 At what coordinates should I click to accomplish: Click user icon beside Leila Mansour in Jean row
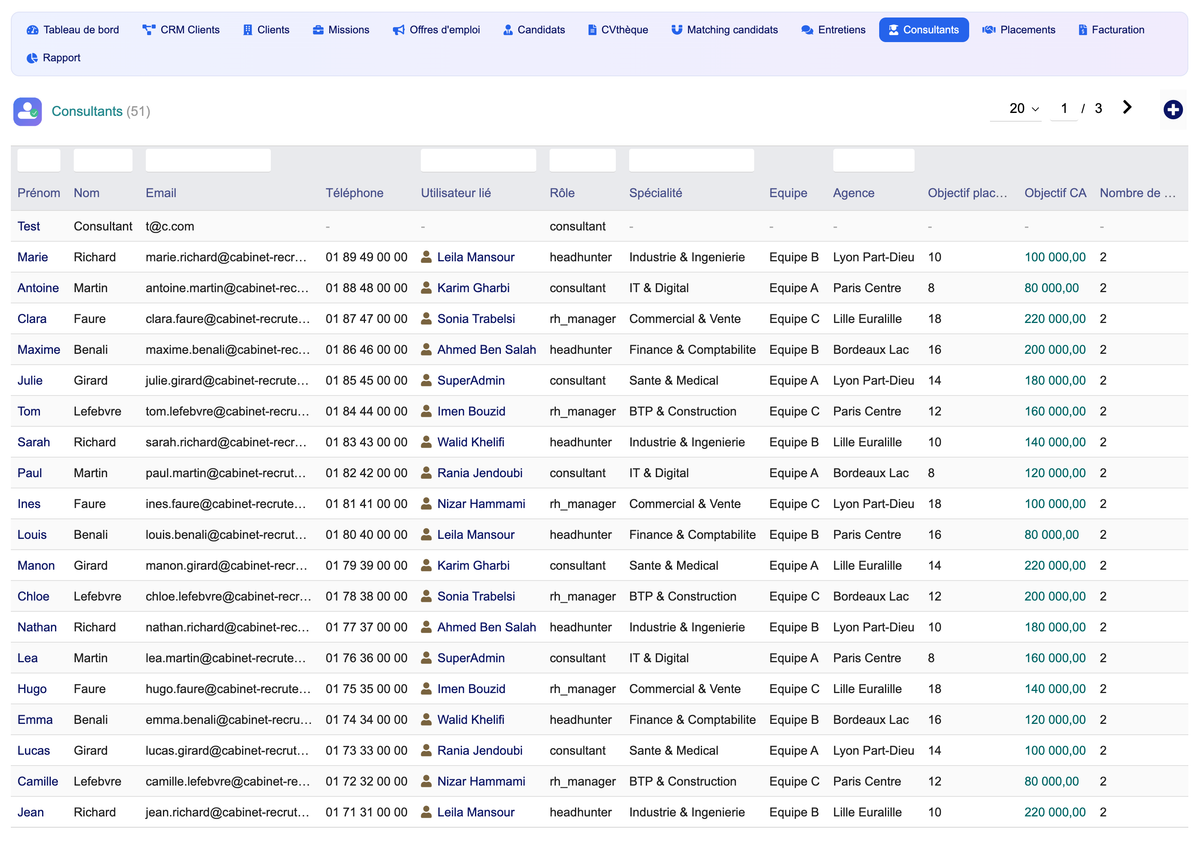click(x=427, y=812)
